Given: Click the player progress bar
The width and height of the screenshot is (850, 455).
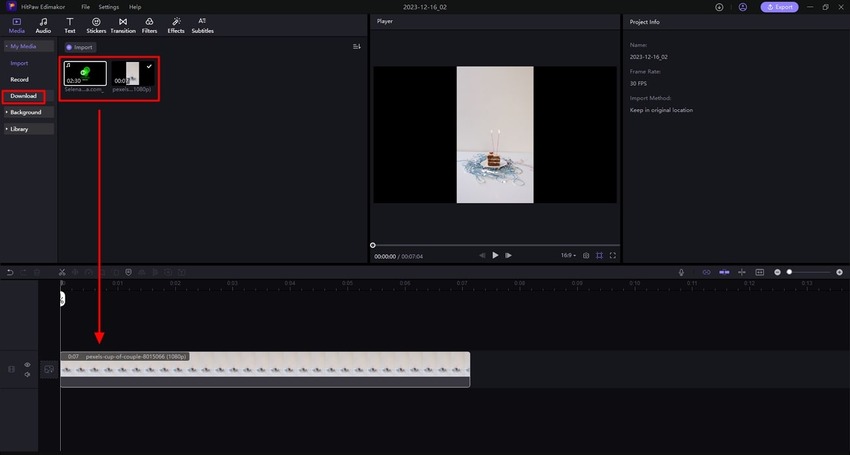Looking at the screenshot, I should [495, 245].
